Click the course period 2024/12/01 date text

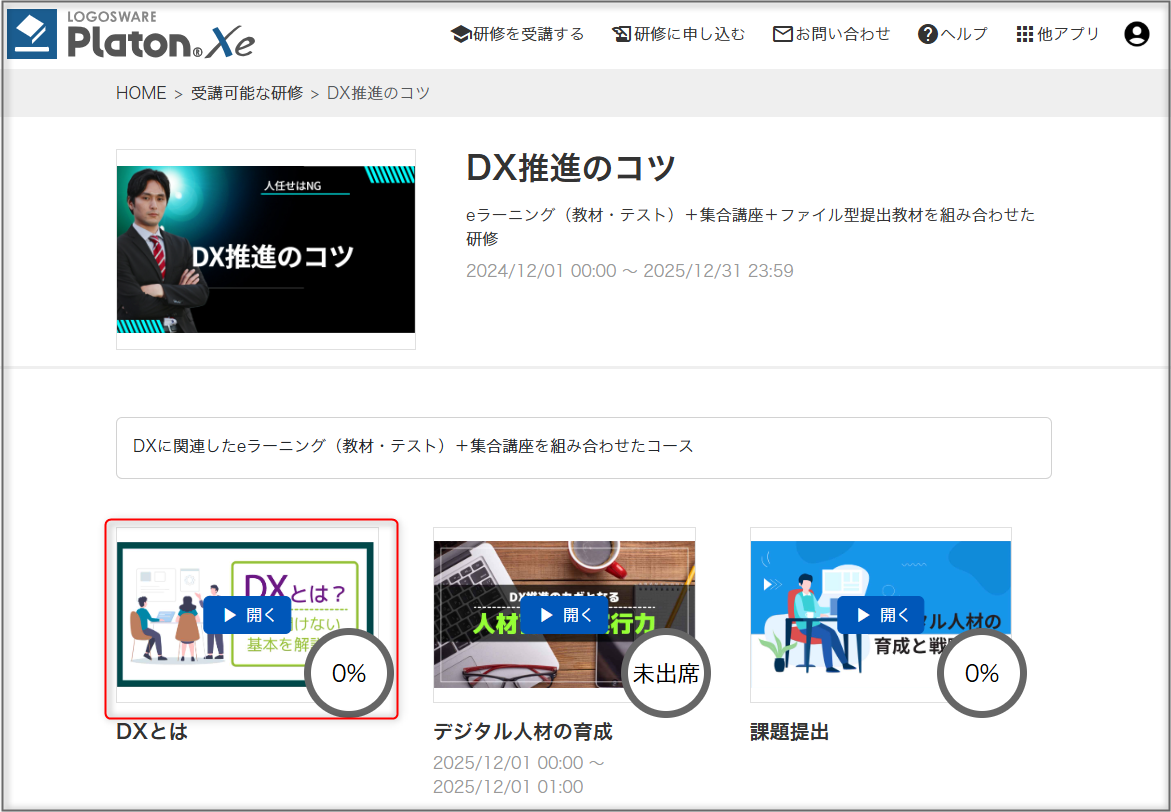(x=630, y=270)
